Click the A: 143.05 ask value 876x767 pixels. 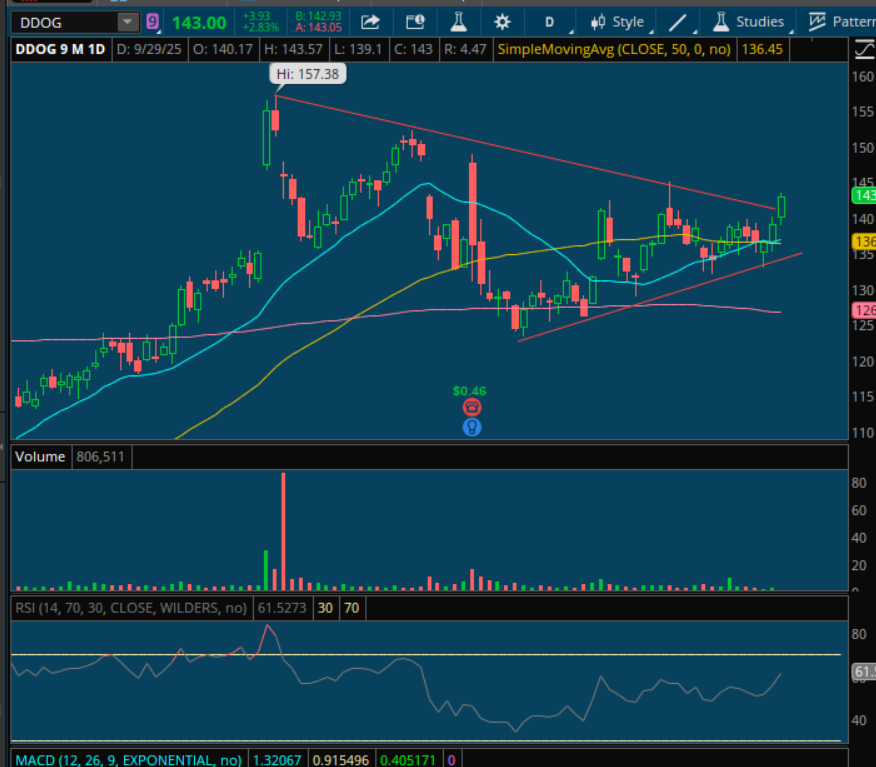pos(318,27)
